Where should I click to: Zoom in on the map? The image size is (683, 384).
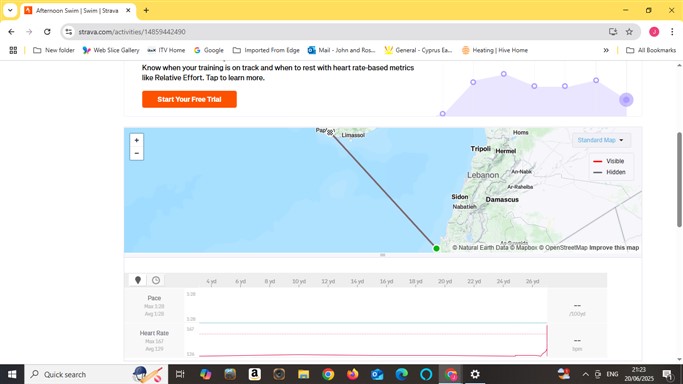point(136,140)
